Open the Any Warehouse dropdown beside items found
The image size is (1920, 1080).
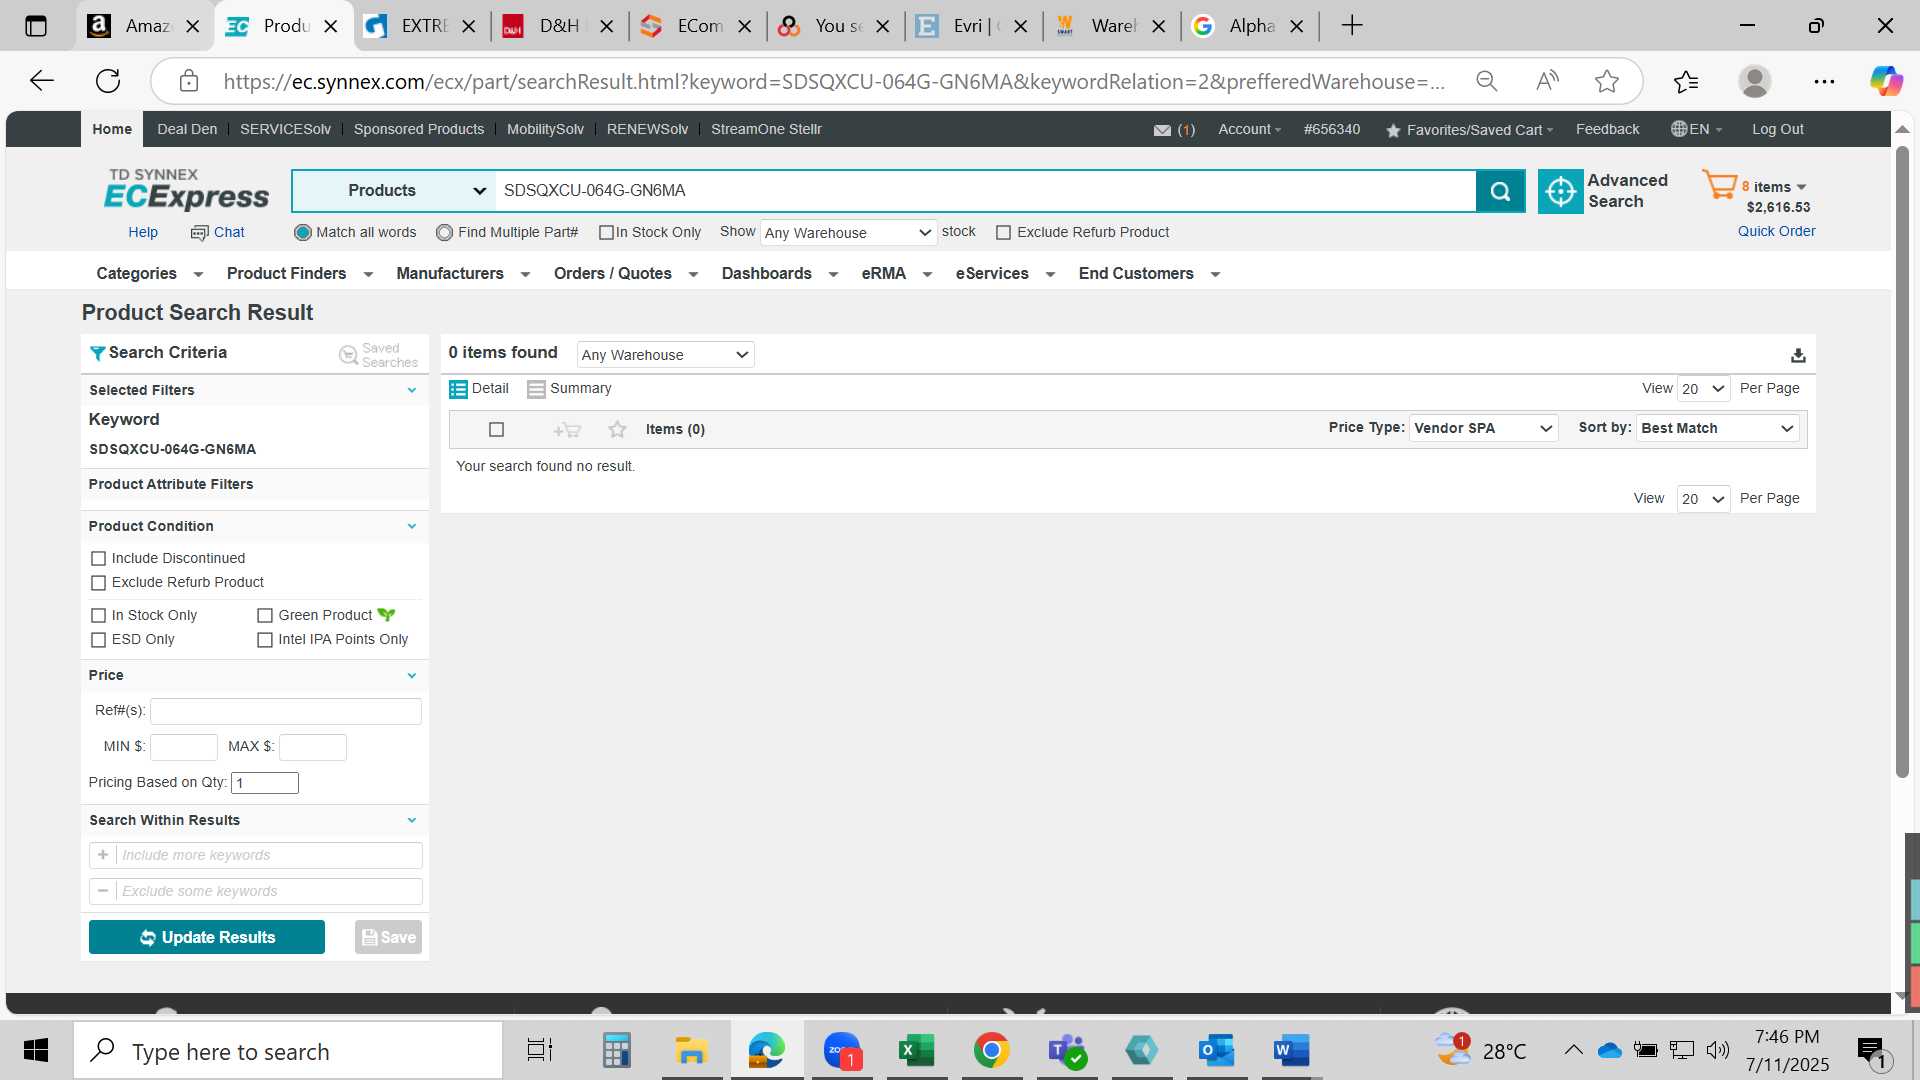pyautogui.click(x=665, y=355)
